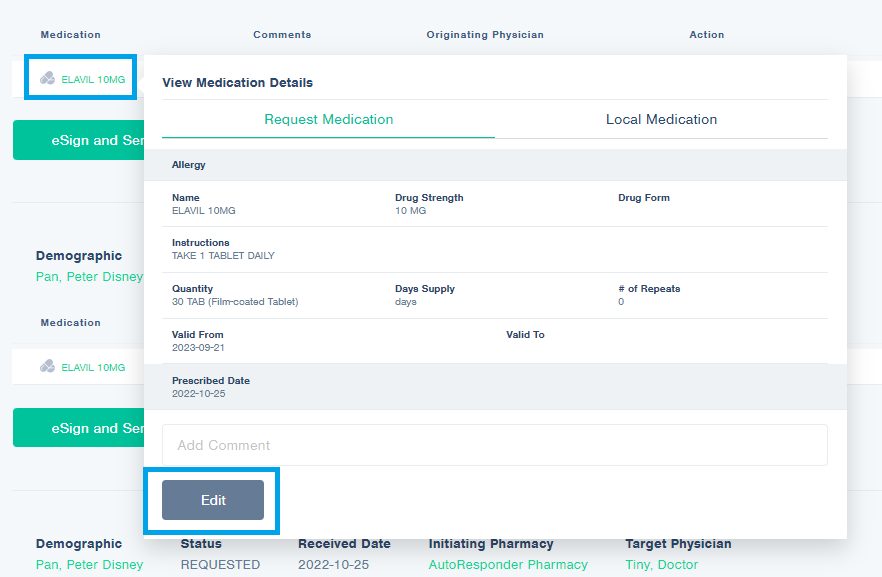Image resolution: width=882 pixels, height=577 pixels.
Task: Click the Received Date column header
Action: click(x=344, y=544)
